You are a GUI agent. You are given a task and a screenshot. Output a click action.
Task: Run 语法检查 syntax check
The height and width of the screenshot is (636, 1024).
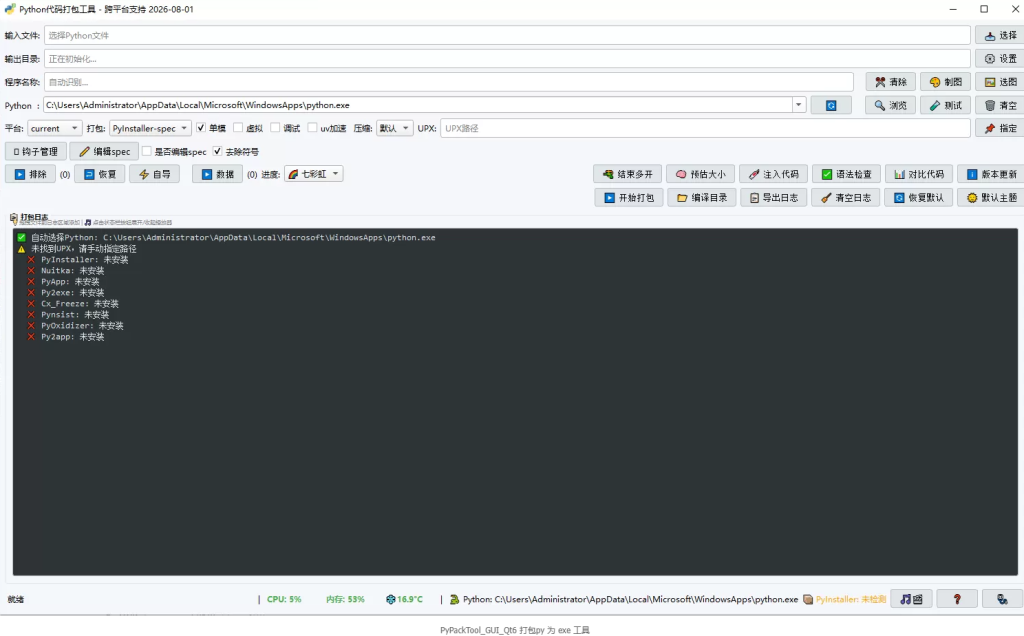[846, 174]
